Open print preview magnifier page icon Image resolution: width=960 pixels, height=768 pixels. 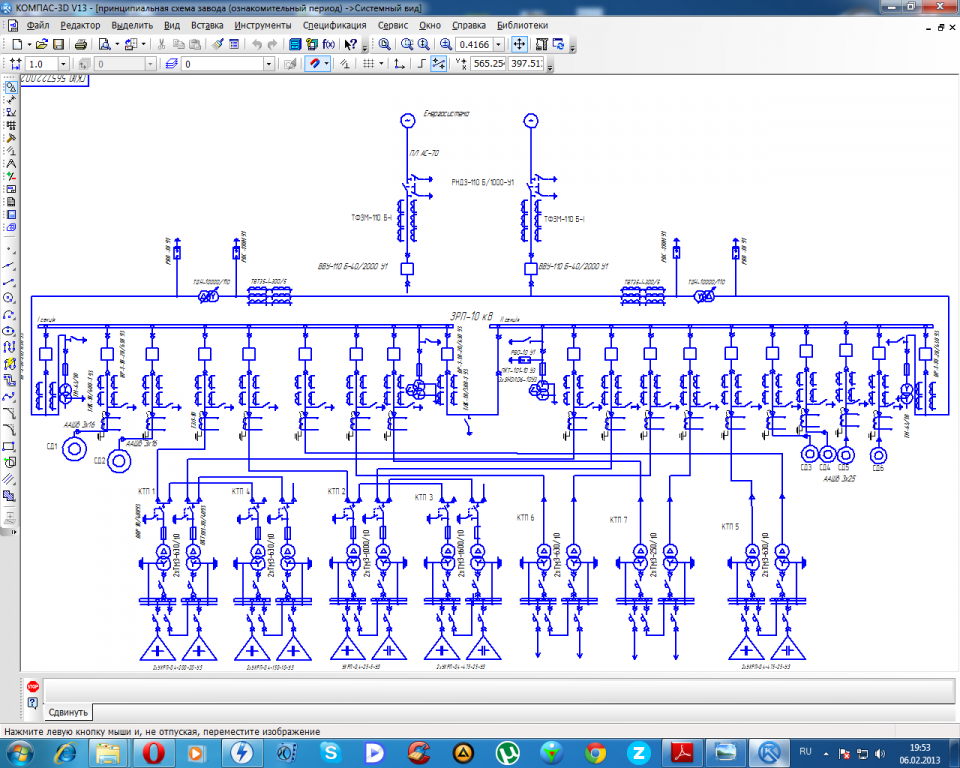105,44
